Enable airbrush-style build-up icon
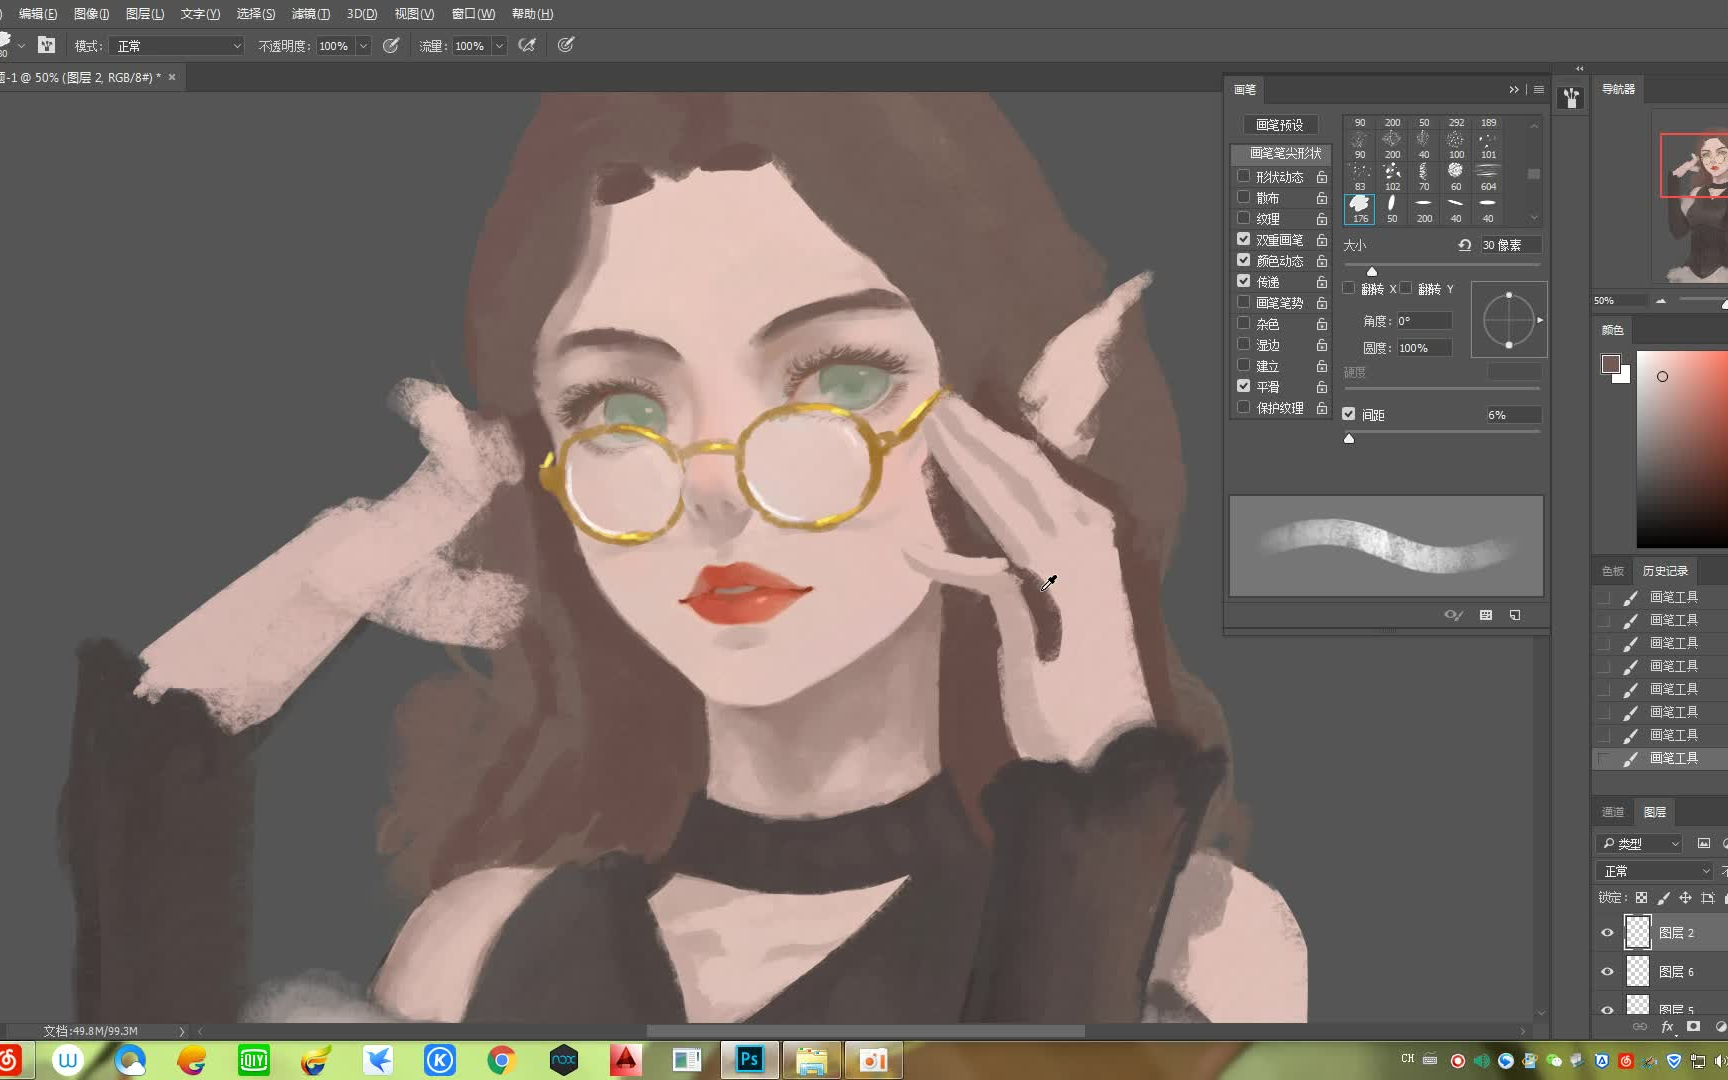 [527, 45]
